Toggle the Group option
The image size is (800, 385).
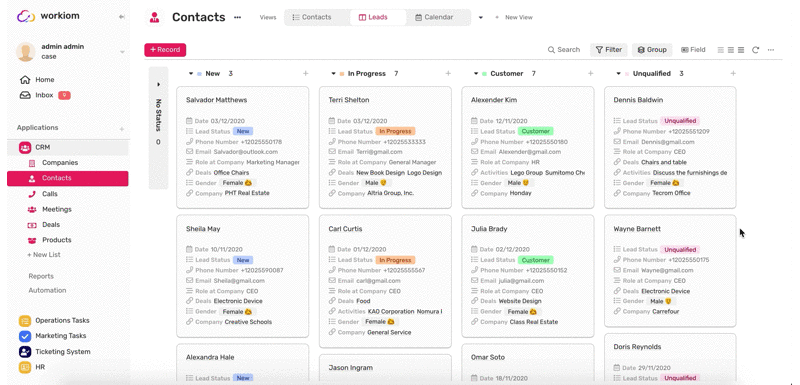pos(652,50)
